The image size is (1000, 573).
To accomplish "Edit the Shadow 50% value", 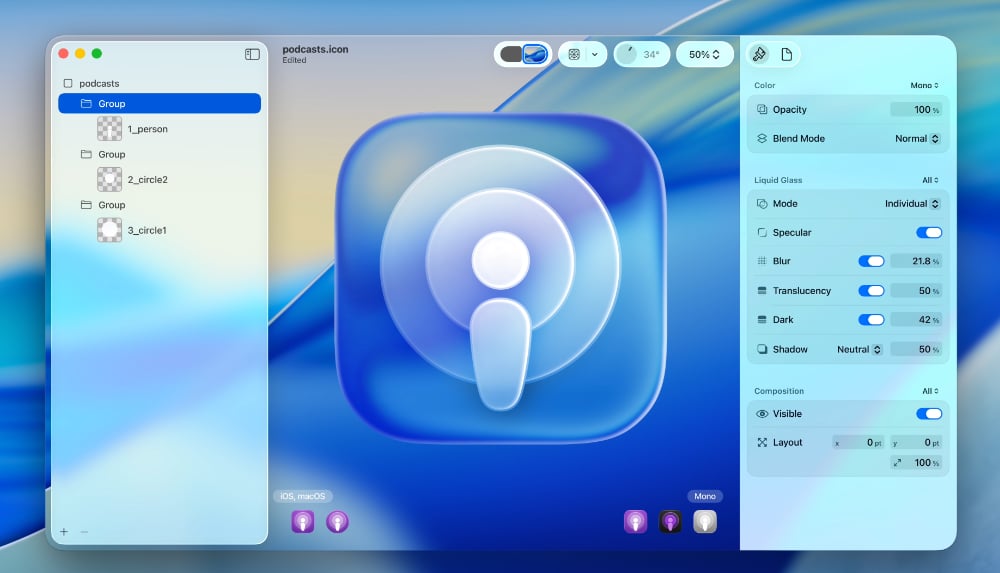I will (x=916, y=349).
